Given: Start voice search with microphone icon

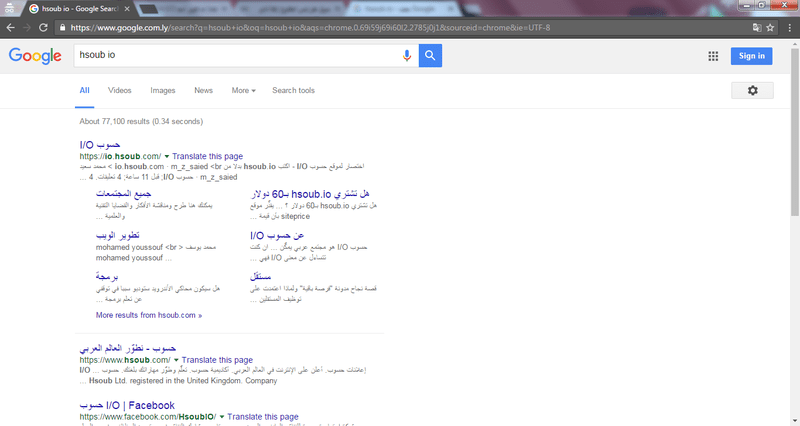Looking at the screenshot, I should pyautogui.click(x=407, y=56).
